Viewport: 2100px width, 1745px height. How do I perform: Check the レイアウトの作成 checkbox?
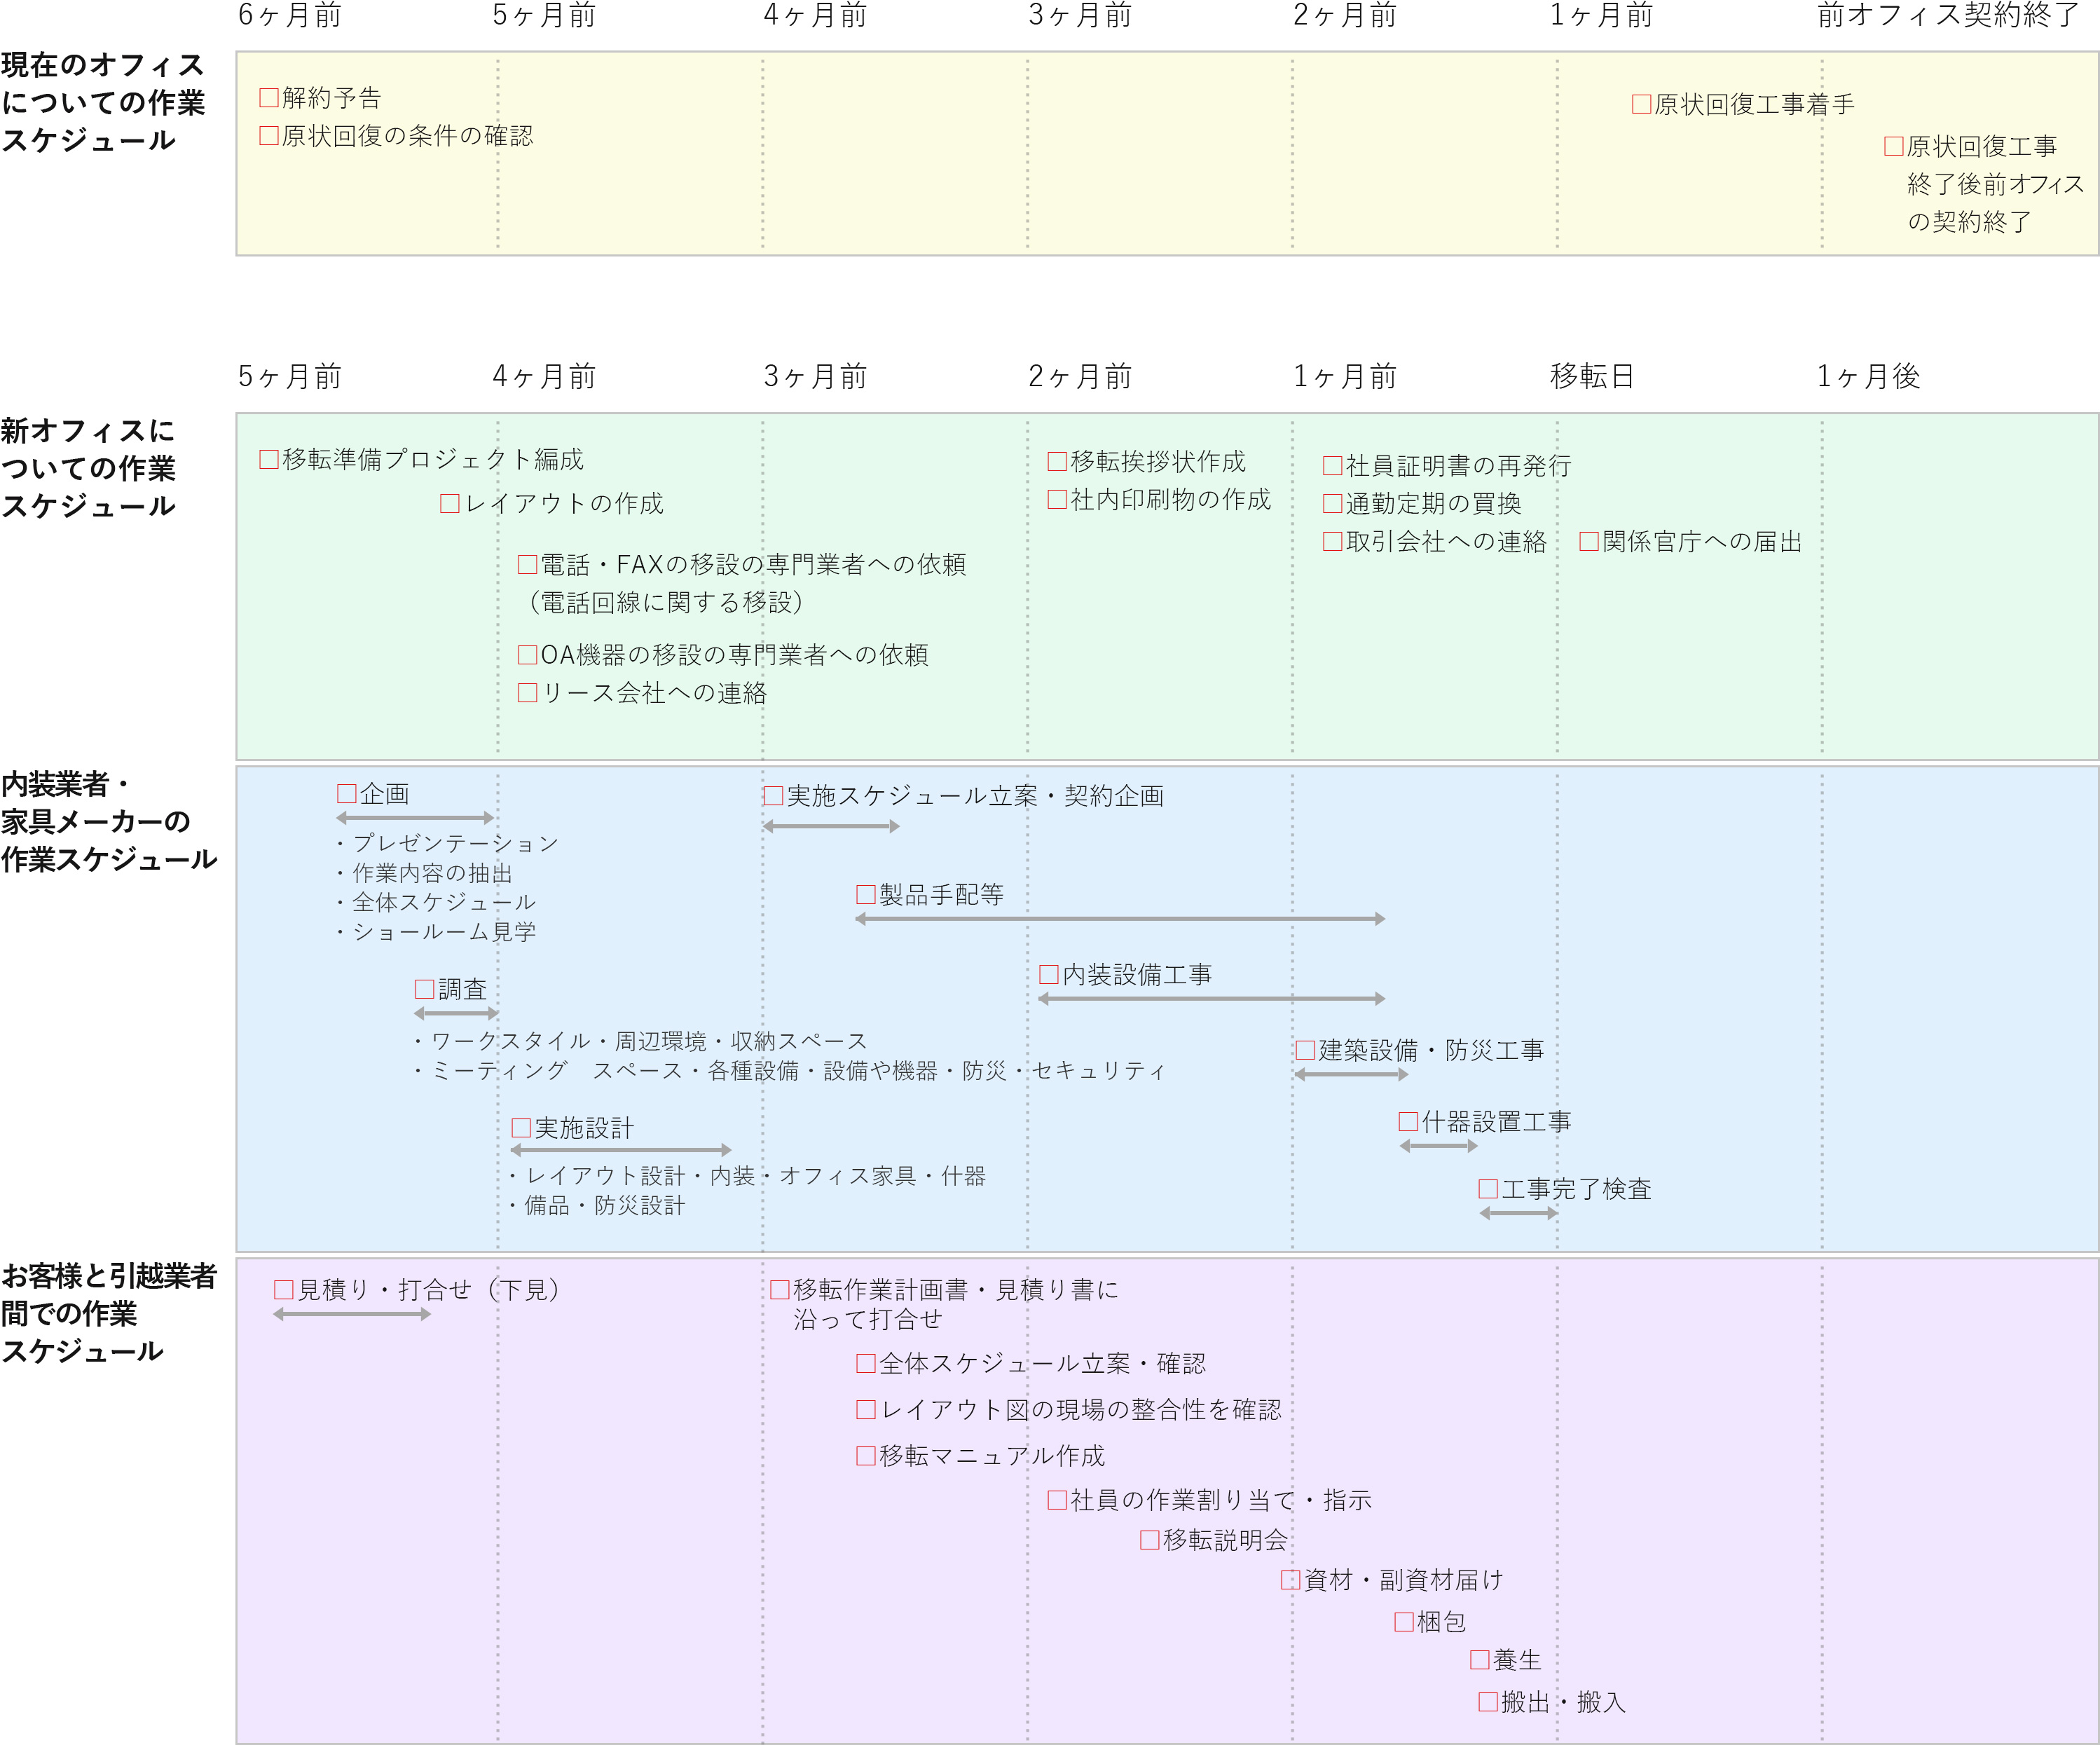[450, 503]
